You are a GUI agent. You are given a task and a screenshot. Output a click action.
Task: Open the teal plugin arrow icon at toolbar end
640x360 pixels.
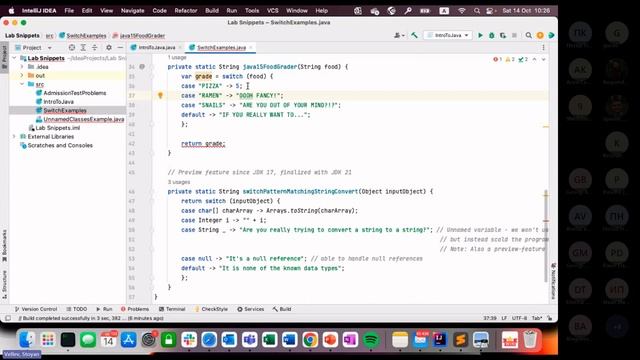[551, 36]
